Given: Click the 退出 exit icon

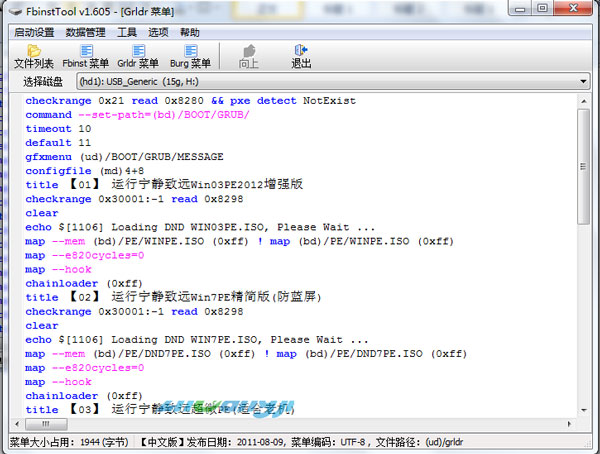Looking at the screenshot, I should click(x=301, y=51).
